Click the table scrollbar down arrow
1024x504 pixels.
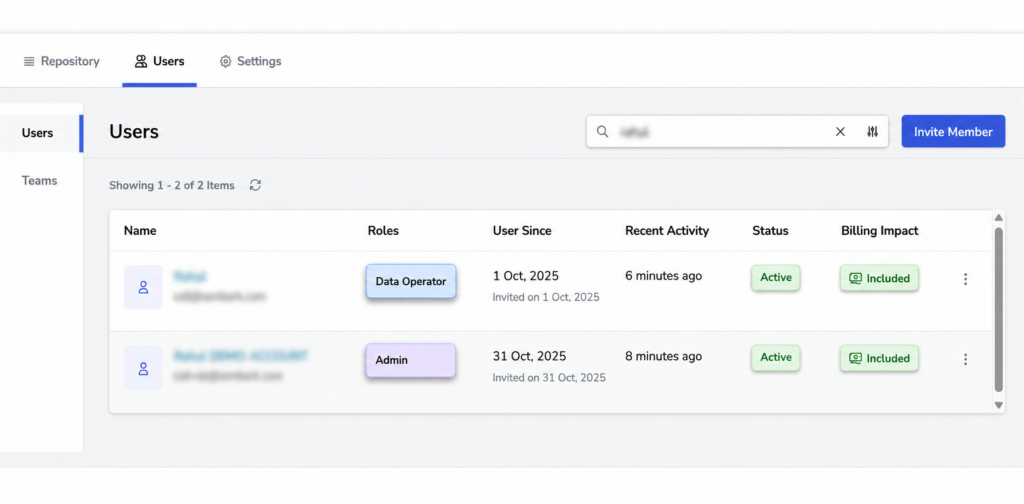[998, 405]
